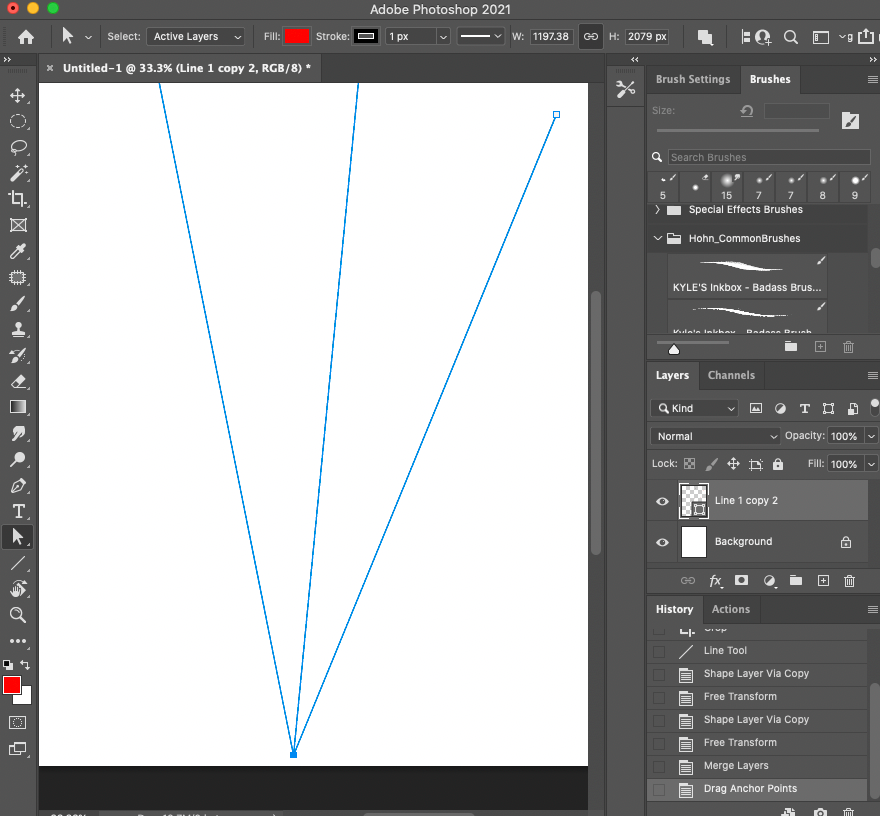This screenshot has height=816, width=880.
Task: Open the Normal blend mode dropdown
Action: [x=716, y=436]
